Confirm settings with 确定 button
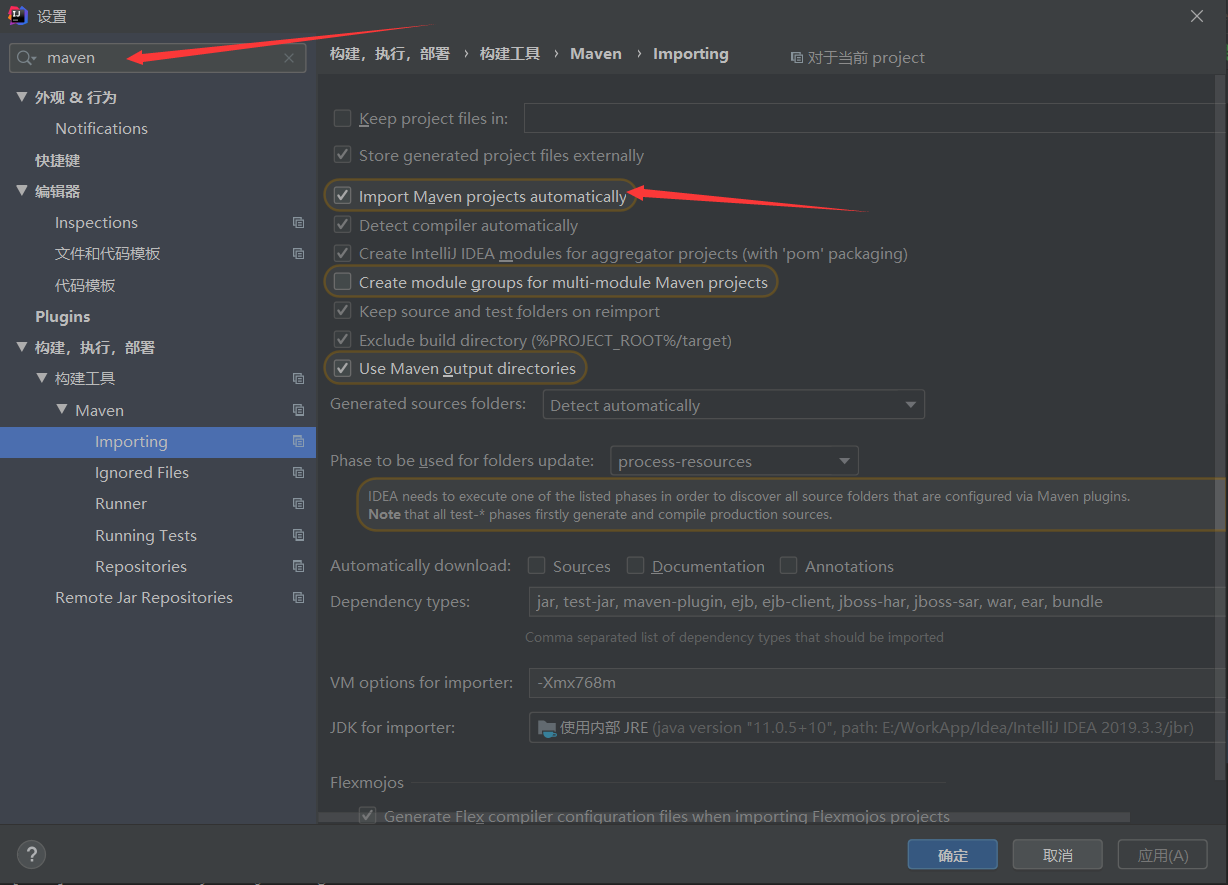The width and height of the screenshot is (1228, 885). click(x=953, y=855)
